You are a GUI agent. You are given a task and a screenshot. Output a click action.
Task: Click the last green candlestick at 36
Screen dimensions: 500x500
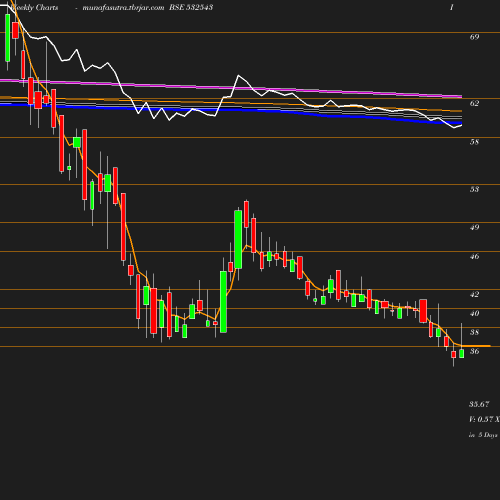[462, 353]
